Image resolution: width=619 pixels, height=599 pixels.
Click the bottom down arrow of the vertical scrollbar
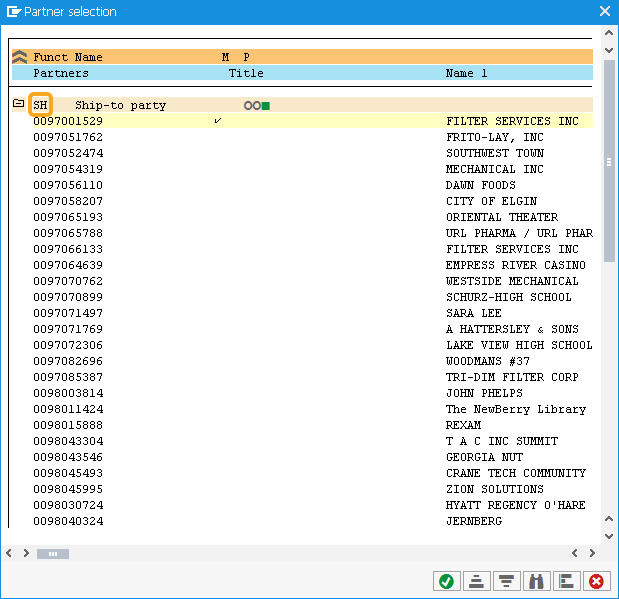click(609, 536)
